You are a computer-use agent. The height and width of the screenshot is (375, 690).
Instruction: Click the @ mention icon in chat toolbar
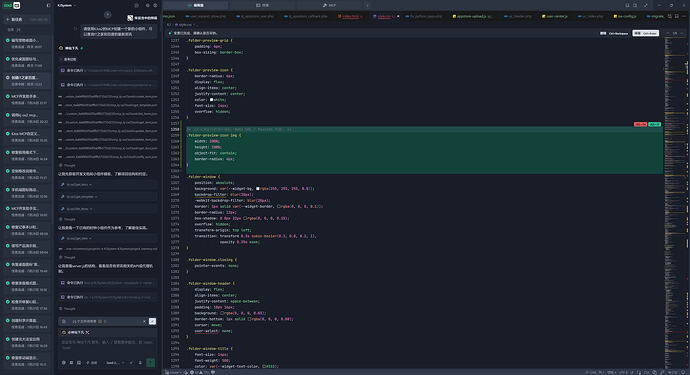tap(64, 363)
